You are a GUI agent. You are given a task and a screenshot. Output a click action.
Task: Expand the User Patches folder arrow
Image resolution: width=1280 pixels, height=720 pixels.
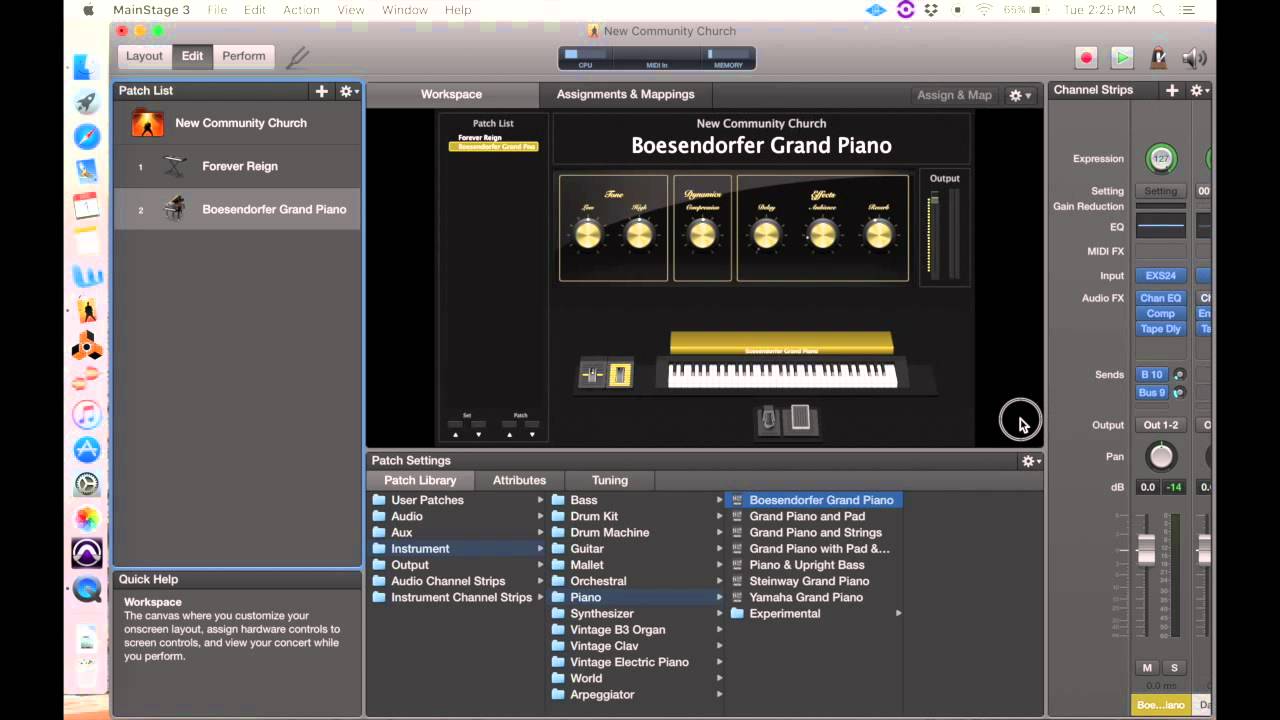coord(541,500)
